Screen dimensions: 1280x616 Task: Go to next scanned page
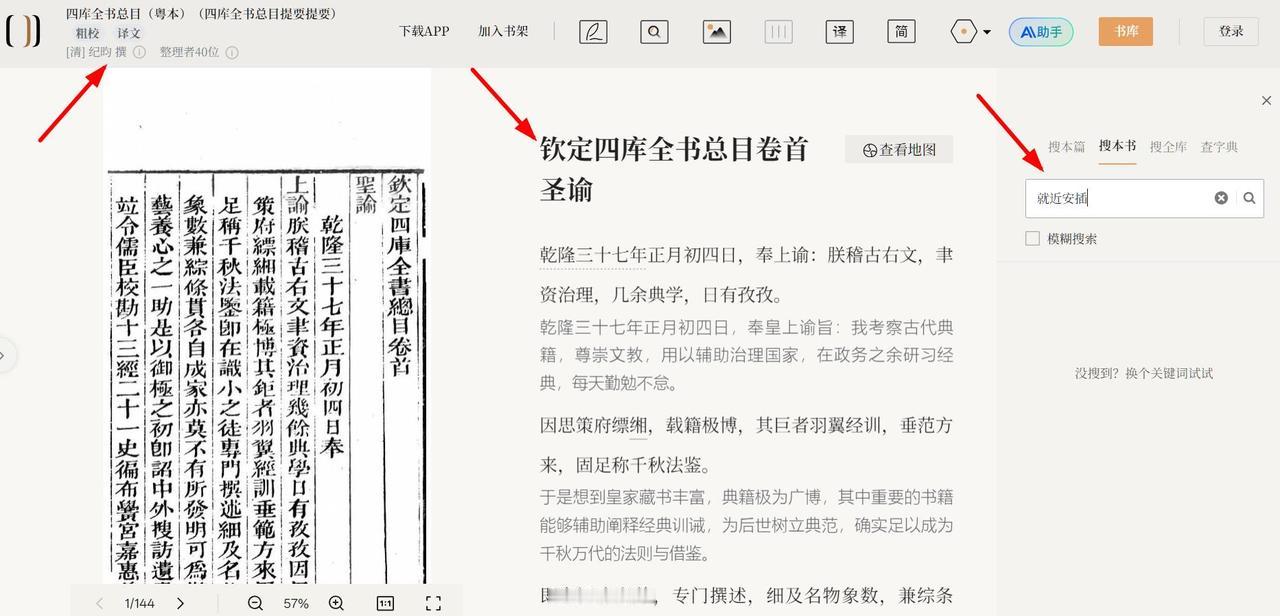click(x=180, y=603)
